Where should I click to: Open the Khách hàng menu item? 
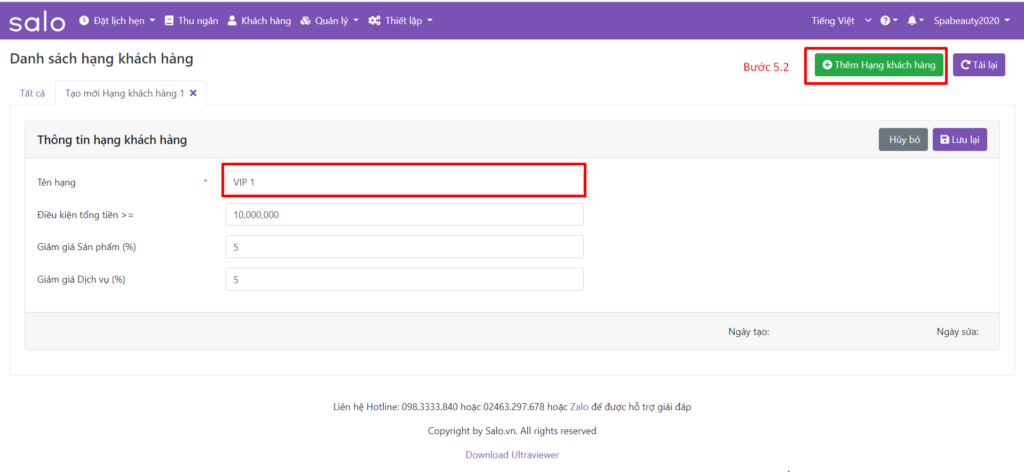pyautogui.click(x=258, y=21)
